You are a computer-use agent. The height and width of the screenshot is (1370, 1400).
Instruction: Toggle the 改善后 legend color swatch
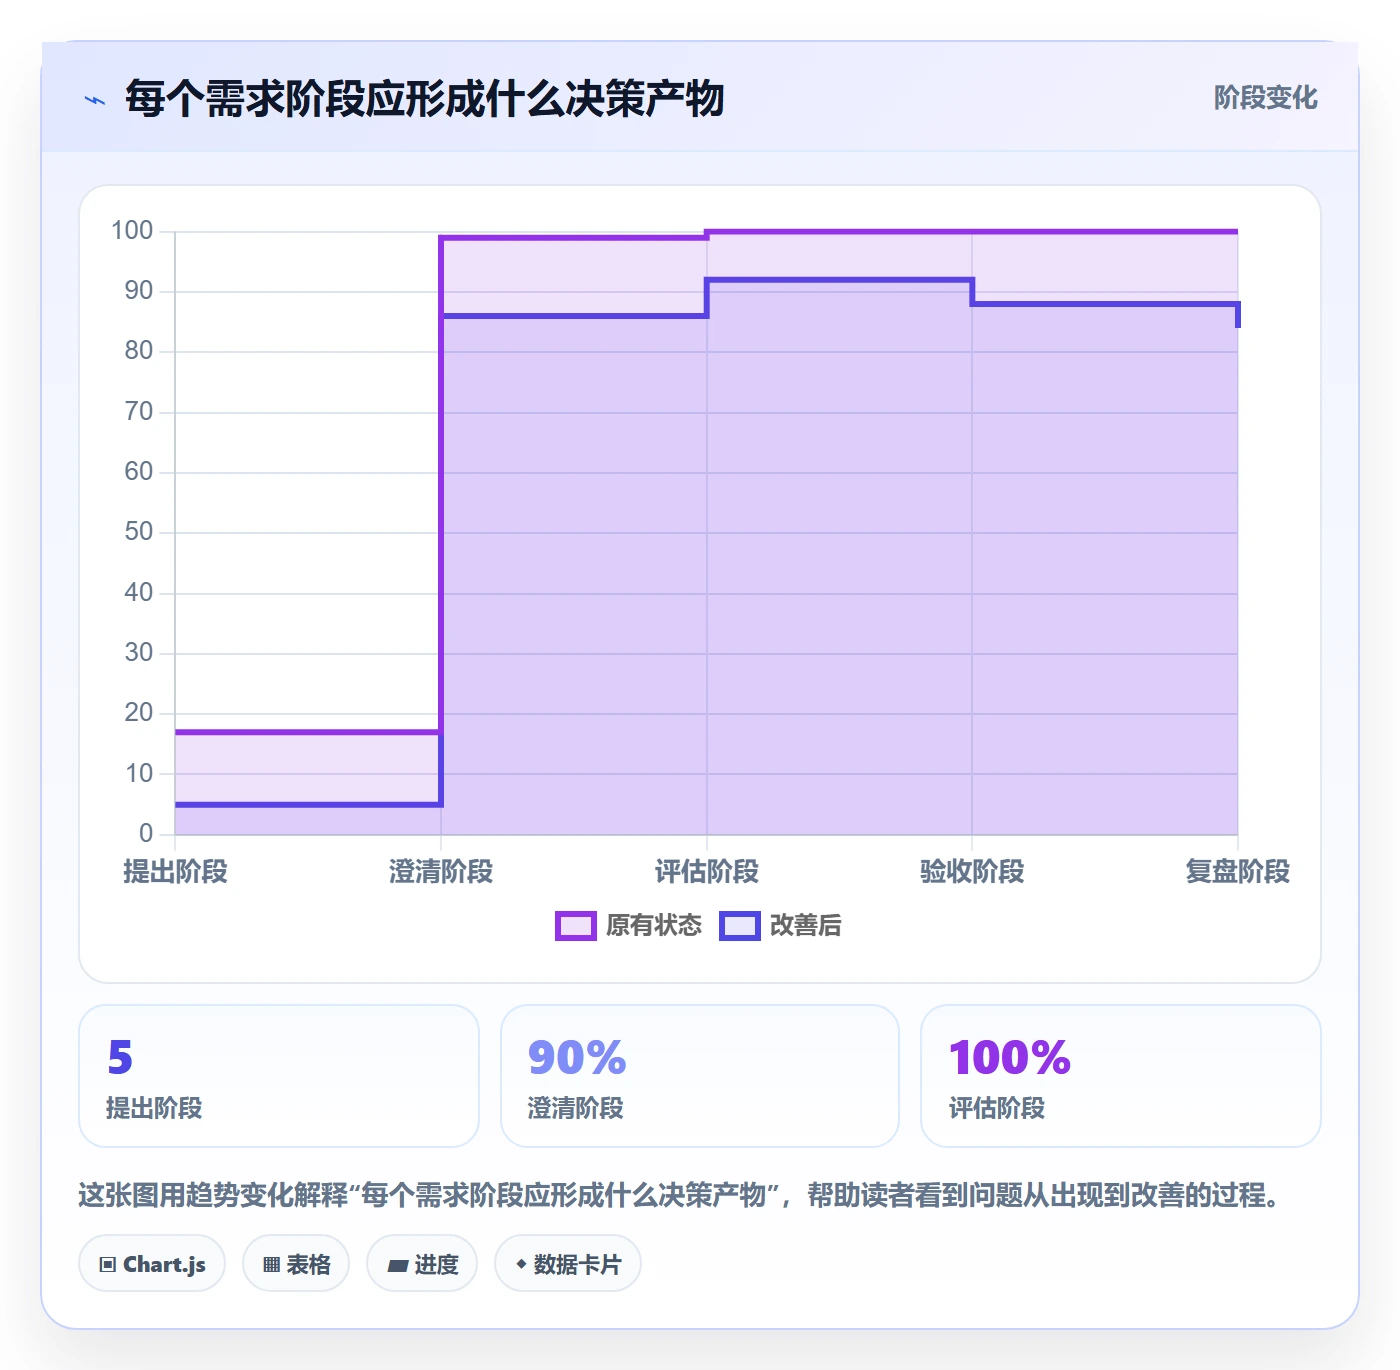[x=739, y=926]
